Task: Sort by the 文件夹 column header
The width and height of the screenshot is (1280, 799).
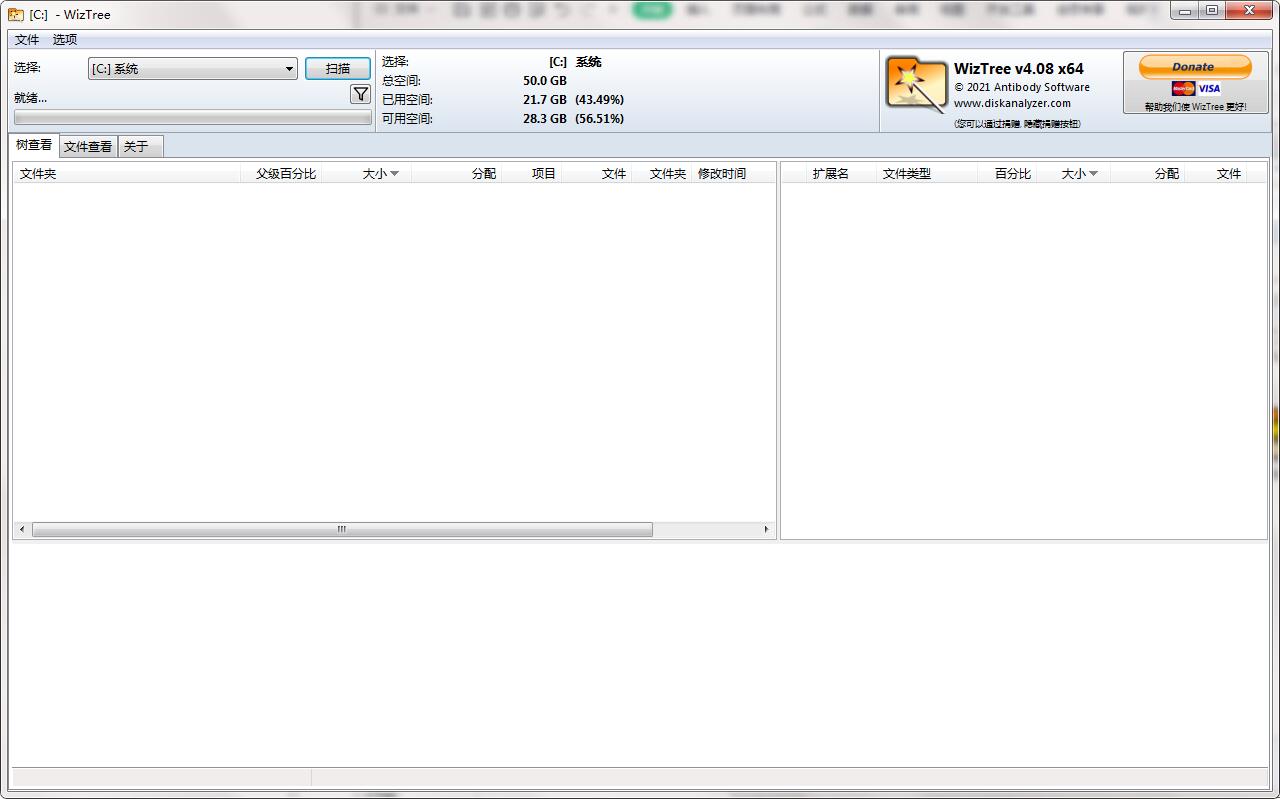Action: 38,173
